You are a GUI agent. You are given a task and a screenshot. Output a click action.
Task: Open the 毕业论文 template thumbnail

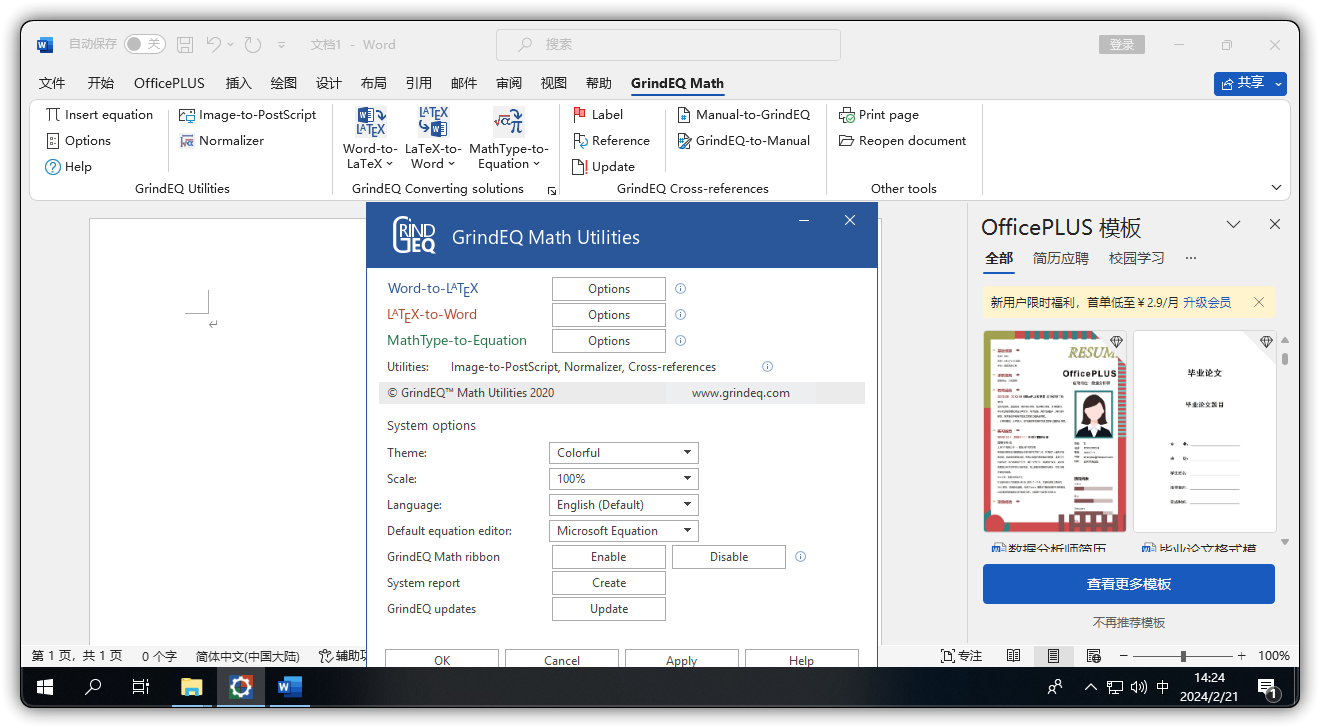(x=1205, y=430)
